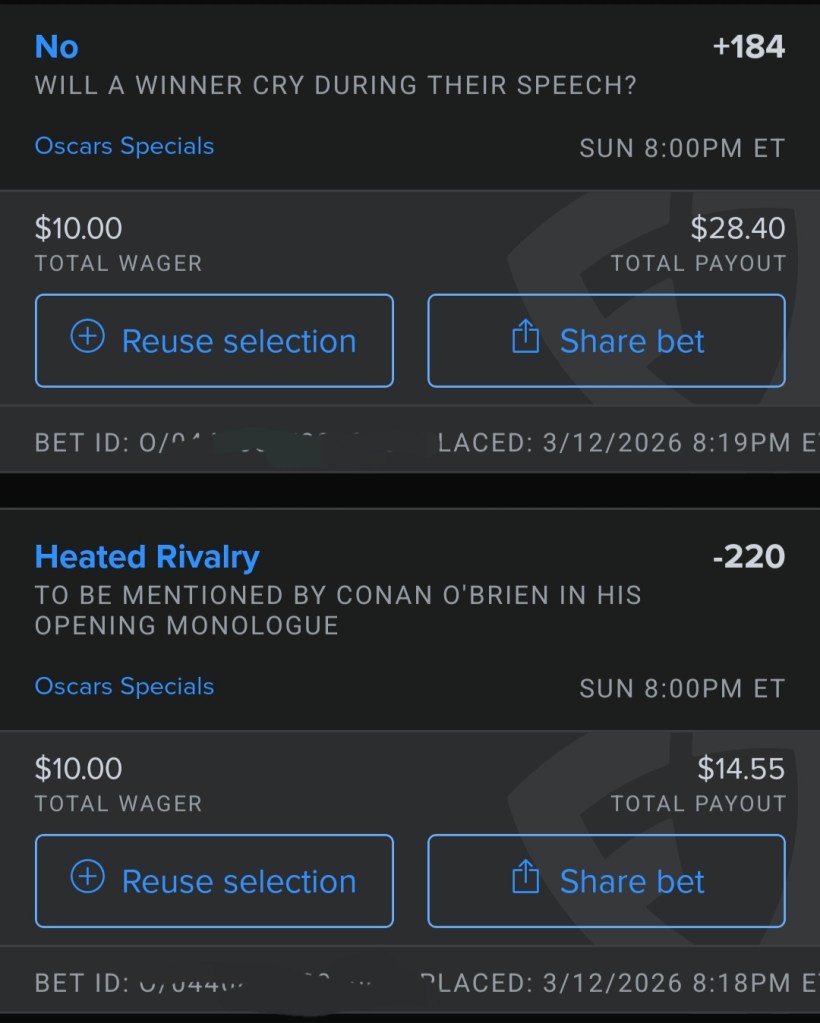Screen dimensions: 820x1023
Task: Click the "Will a winner cry" question text
Action: pyautogui.click(x=335, y=86)
